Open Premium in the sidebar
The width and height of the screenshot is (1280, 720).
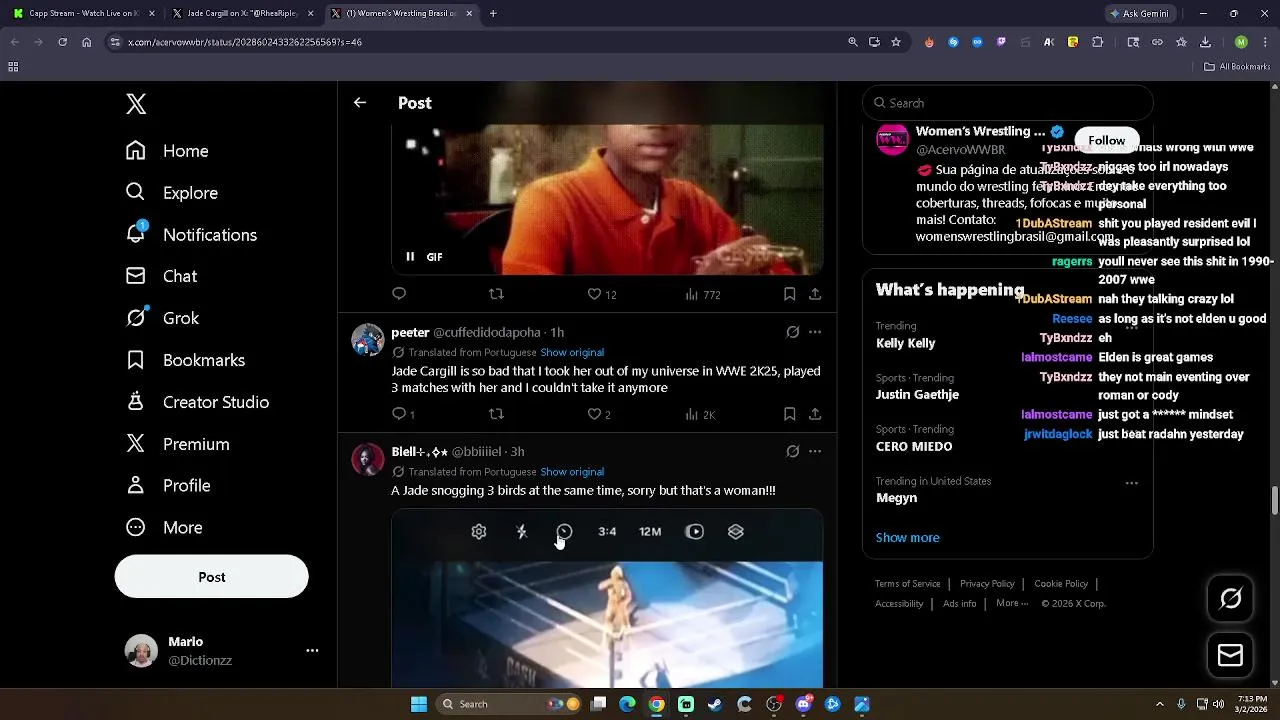click(177, 444)
